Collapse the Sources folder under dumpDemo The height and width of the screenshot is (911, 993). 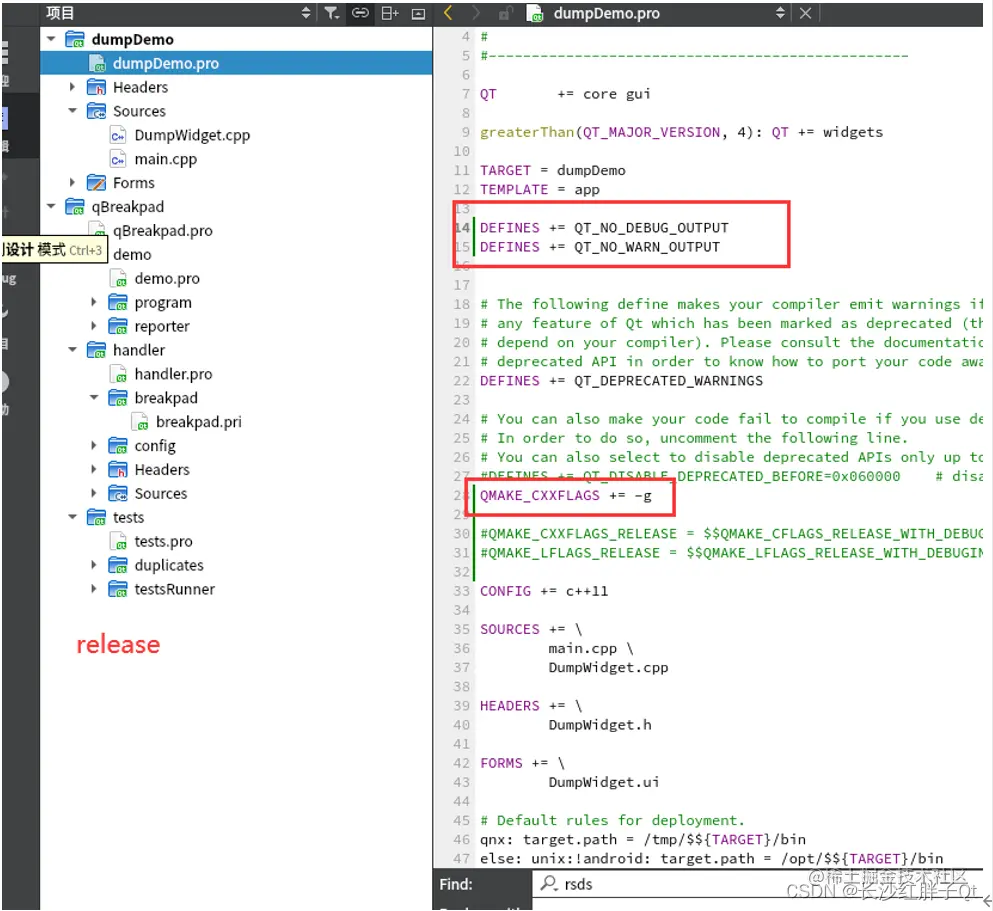click(x=73, y=111)
